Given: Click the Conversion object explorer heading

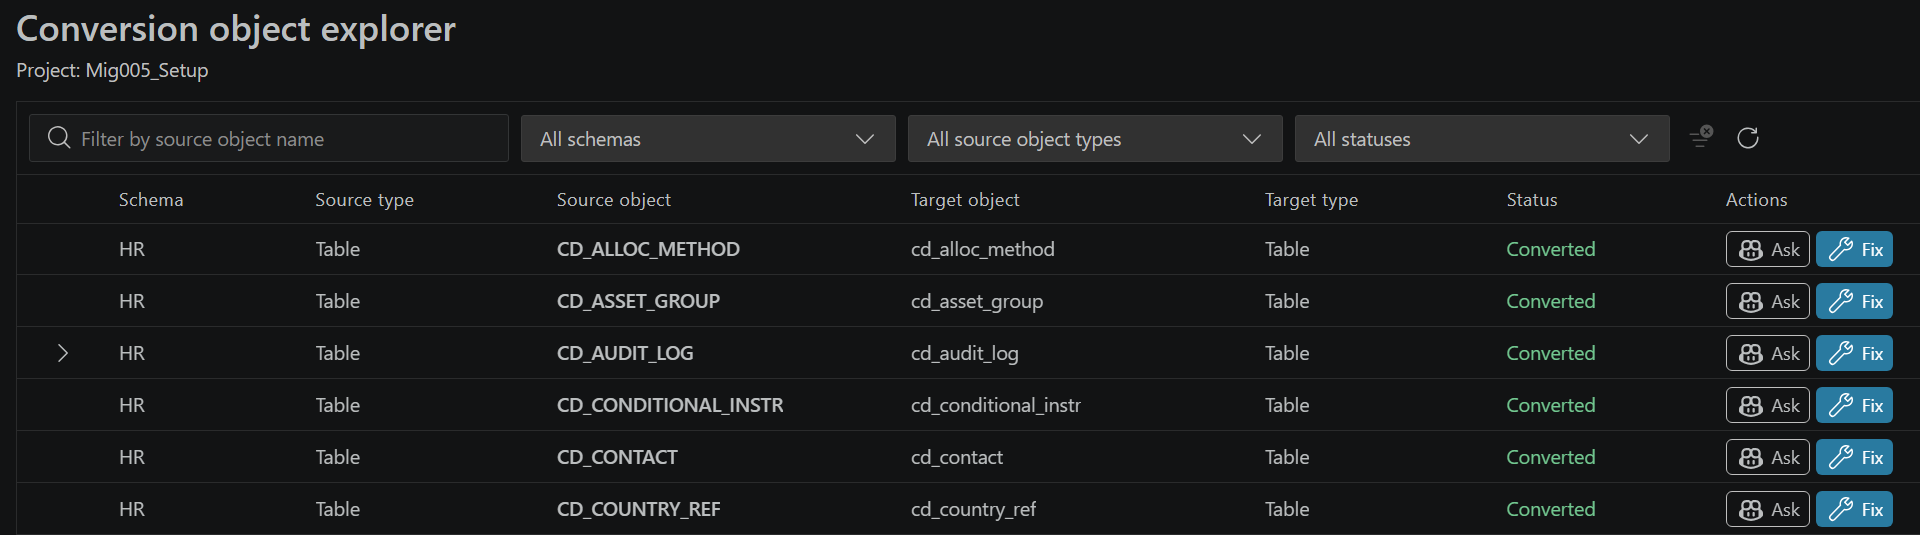Looking at the screenshot, I should click(x=236, y=29).
